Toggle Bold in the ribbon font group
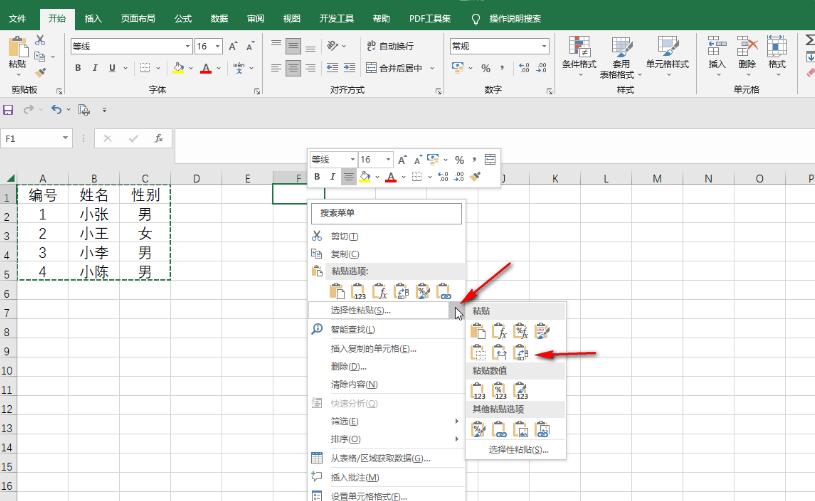The width and height of the screenshot is (815, 501). click(78, 68)
